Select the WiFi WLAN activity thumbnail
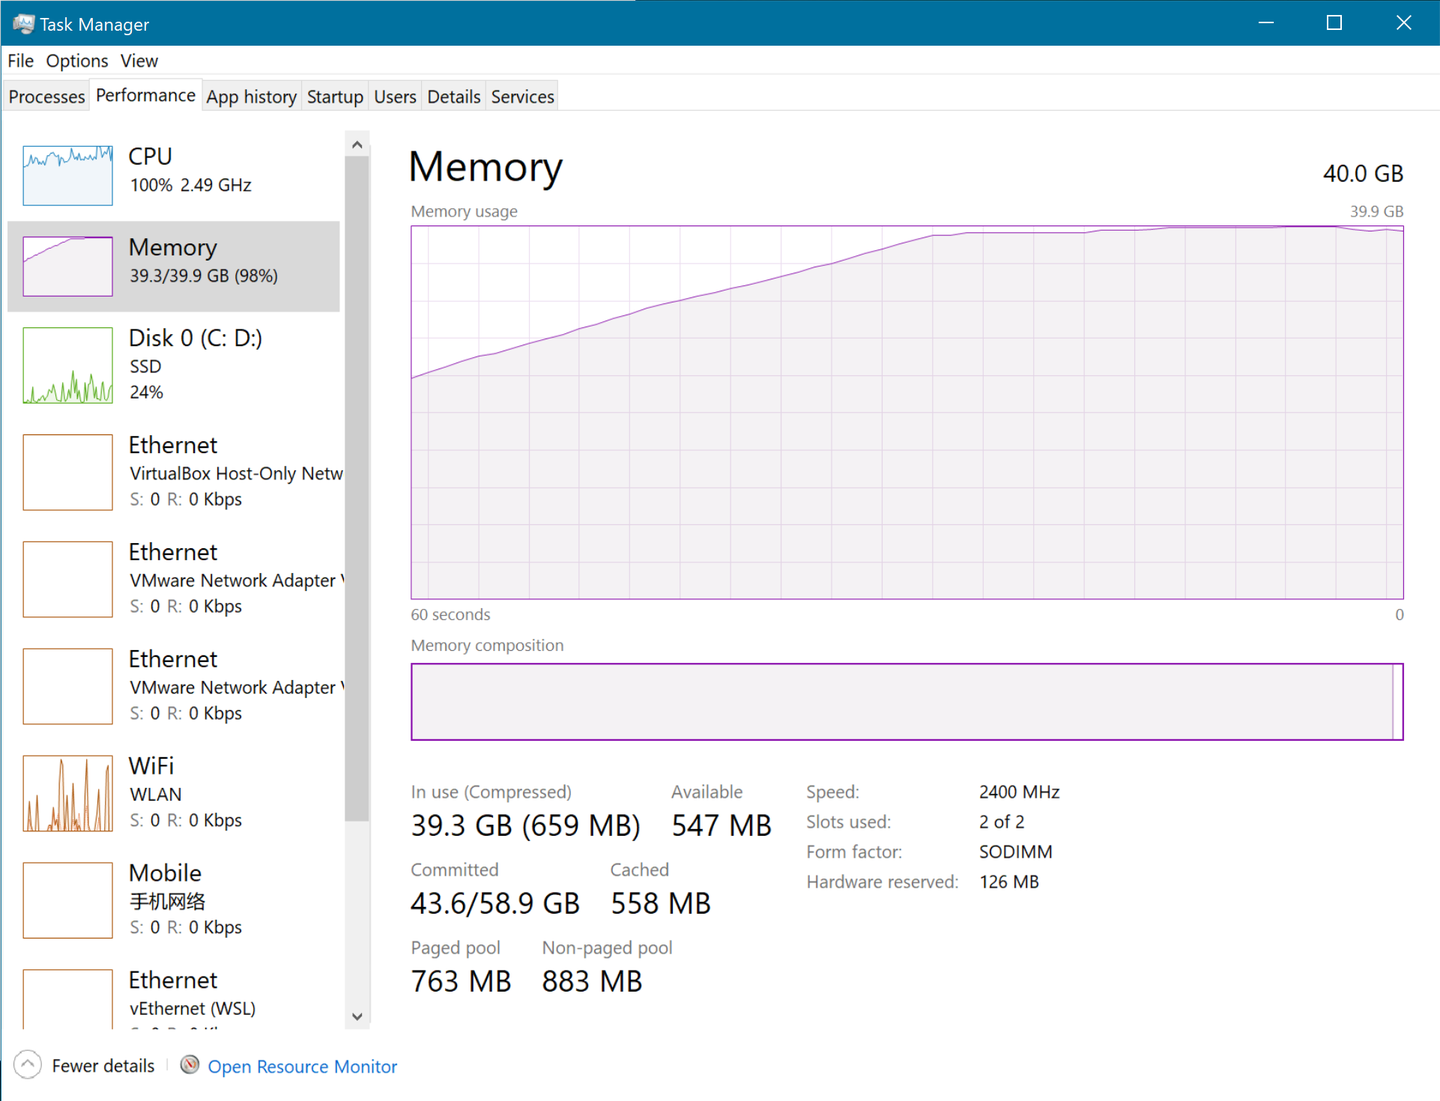 pyautogui.click(x=68, y=793)
